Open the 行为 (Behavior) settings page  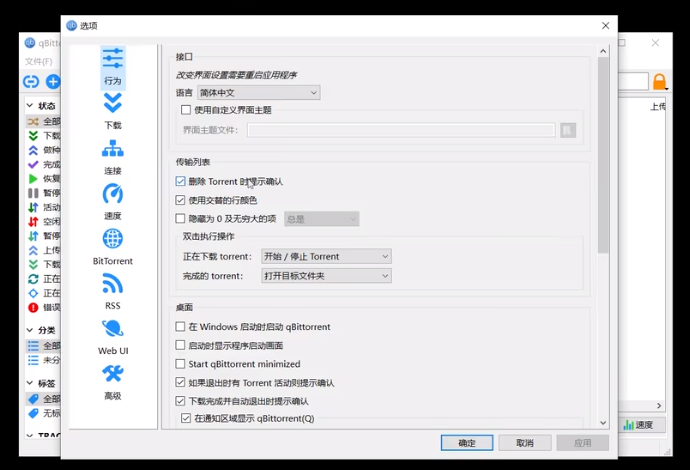point(113,67)
